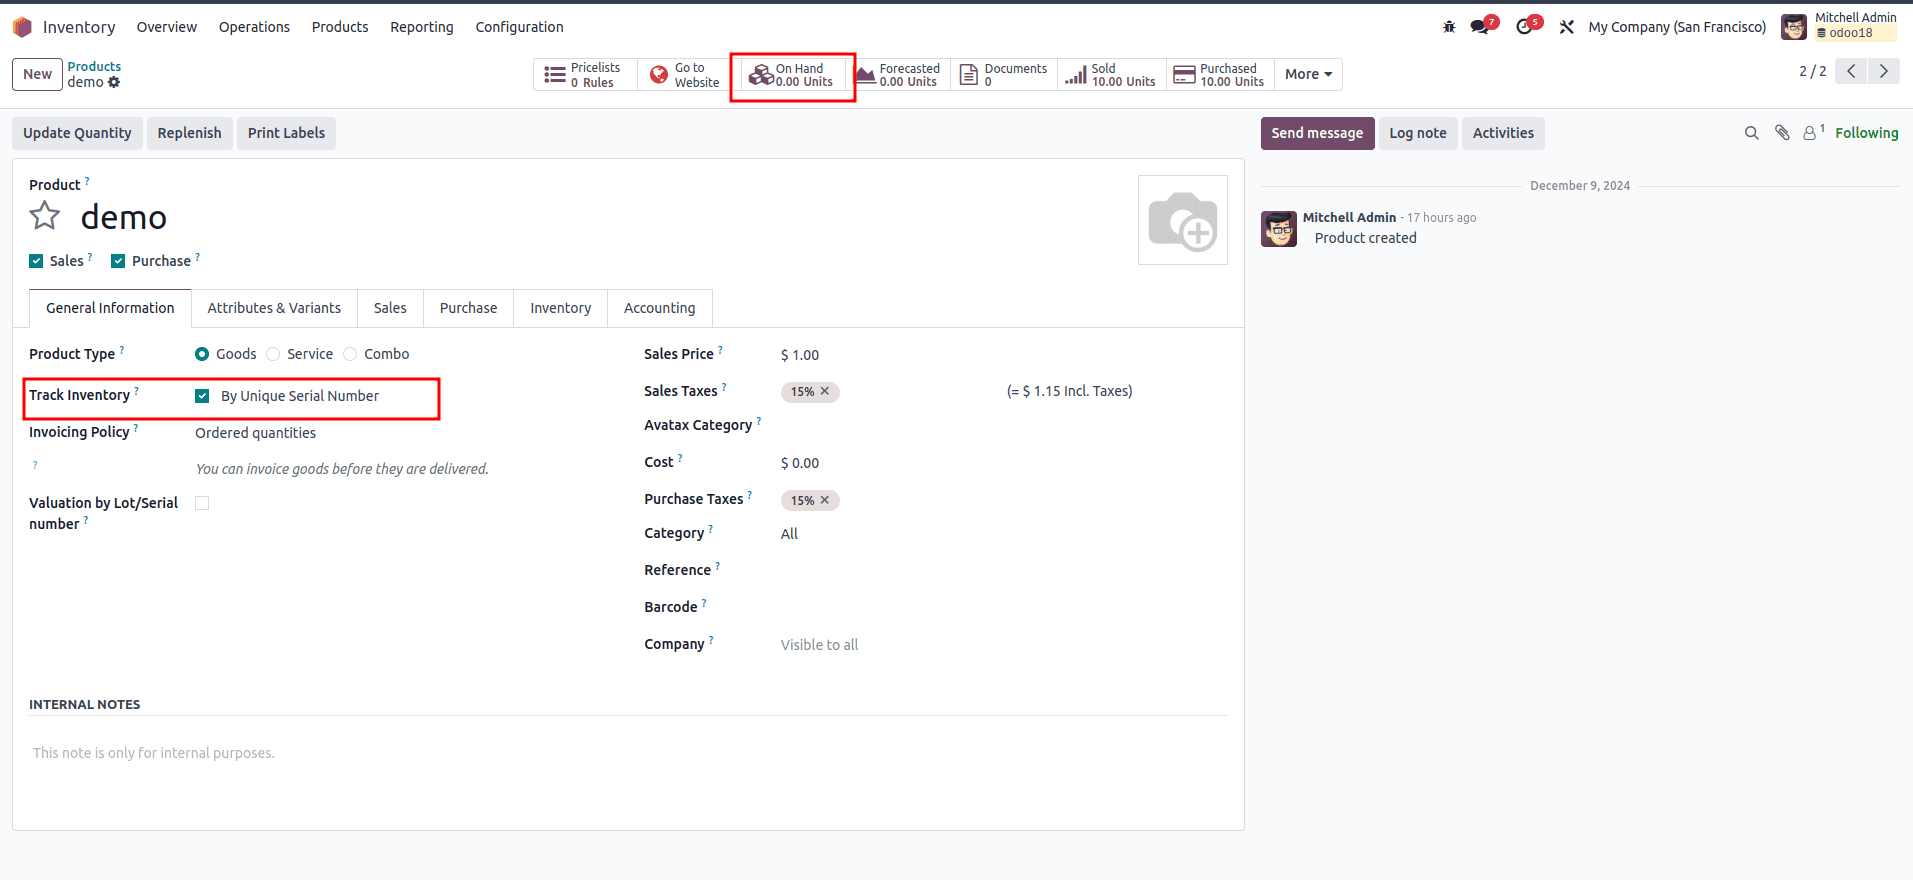
Task: Click Print Labels button
Action: [286, 133]
